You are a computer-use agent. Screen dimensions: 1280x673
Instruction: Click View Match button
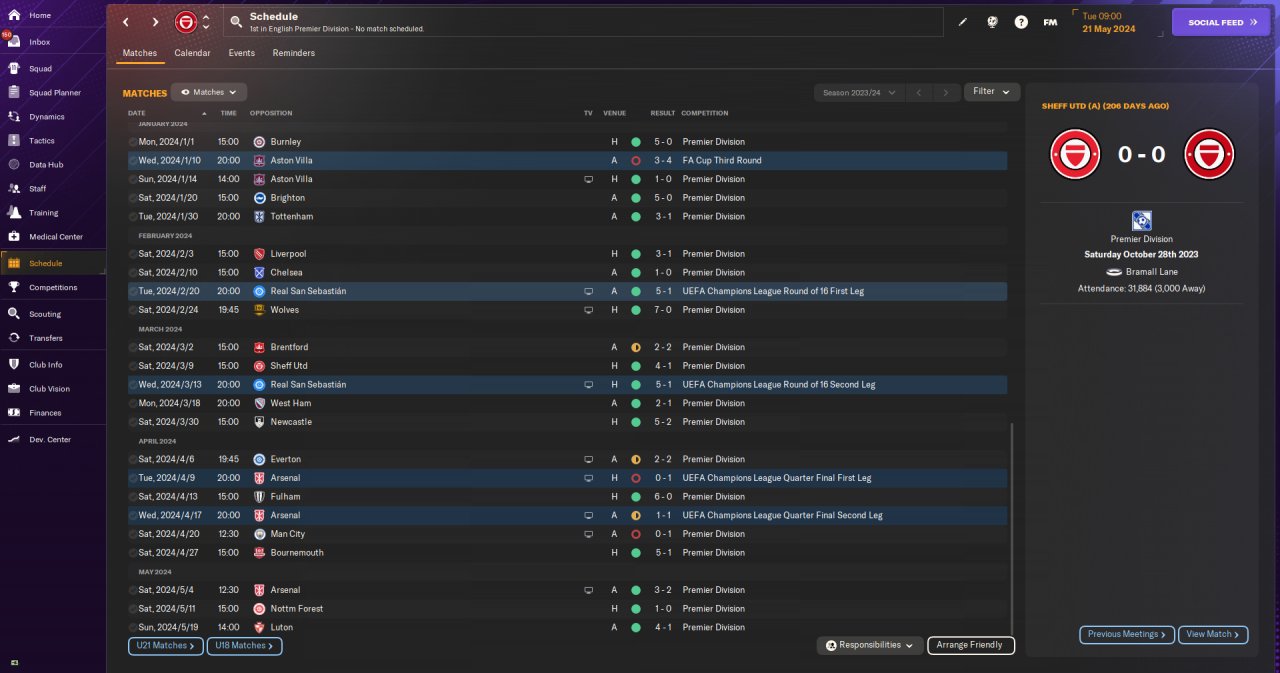click(1213, 634)
